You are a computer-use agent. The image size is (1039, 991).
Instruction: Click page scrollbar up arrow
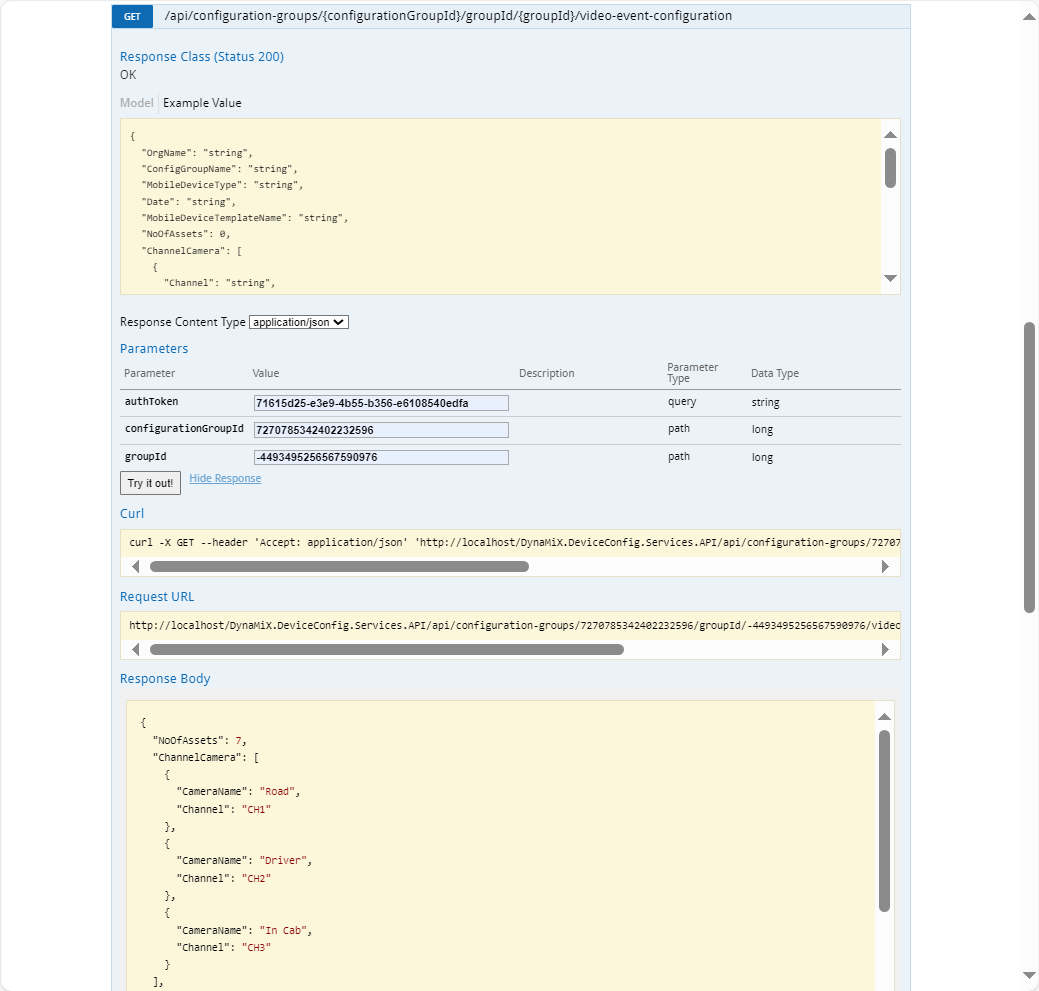click(x=1029, y=17)
